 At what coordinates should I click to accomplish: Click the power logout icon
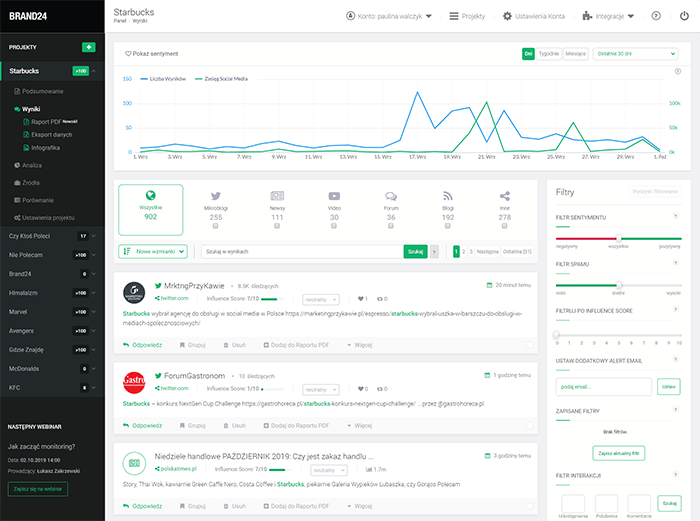[684, 16]
